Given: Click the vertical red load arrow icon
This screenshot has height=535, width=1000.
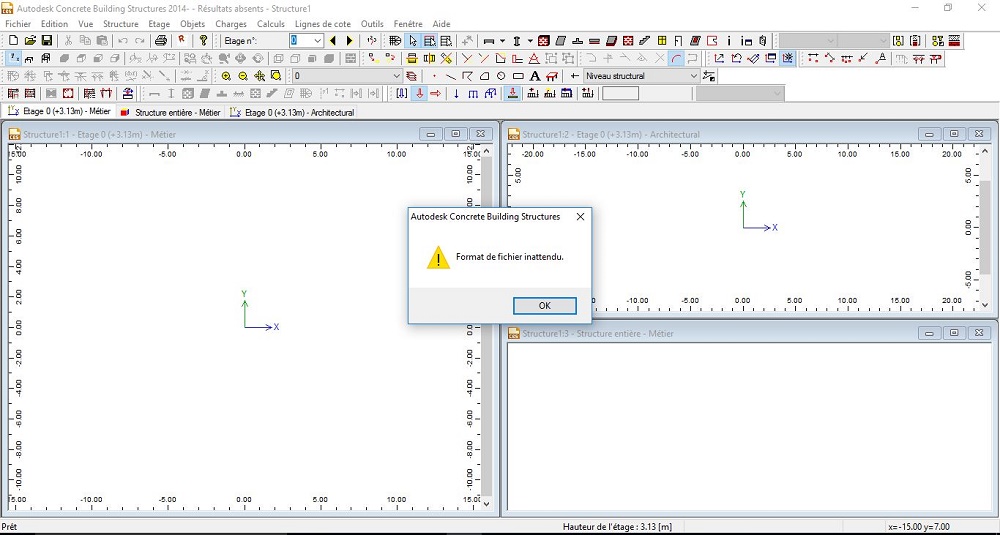Looking at the screenshot, I should tap(419, 94).
